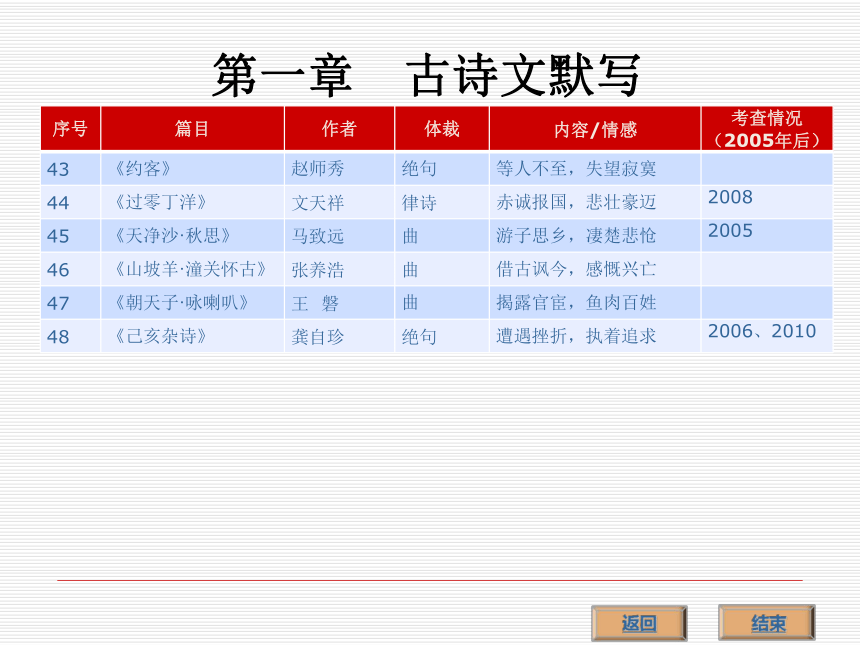Click the poem title 《过零丁洋》

(x=160, y=202)
